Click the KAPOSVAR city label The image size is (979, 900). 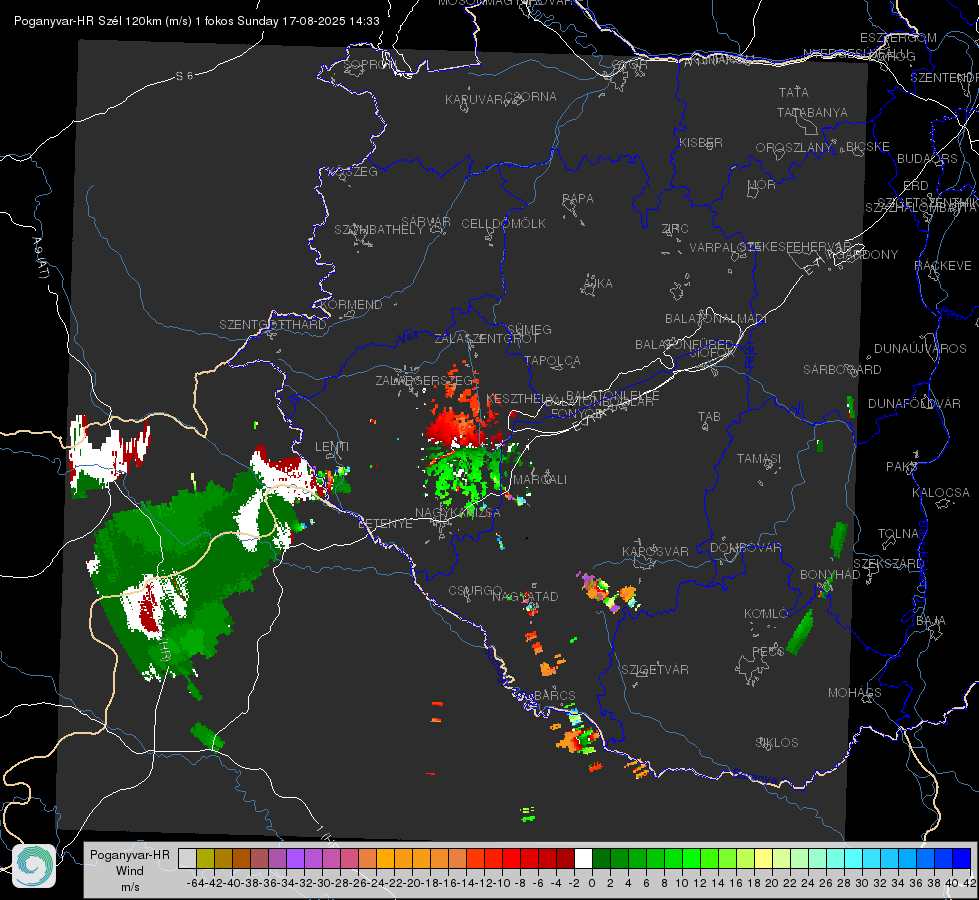pyautogui.click(x=656, y=551)
